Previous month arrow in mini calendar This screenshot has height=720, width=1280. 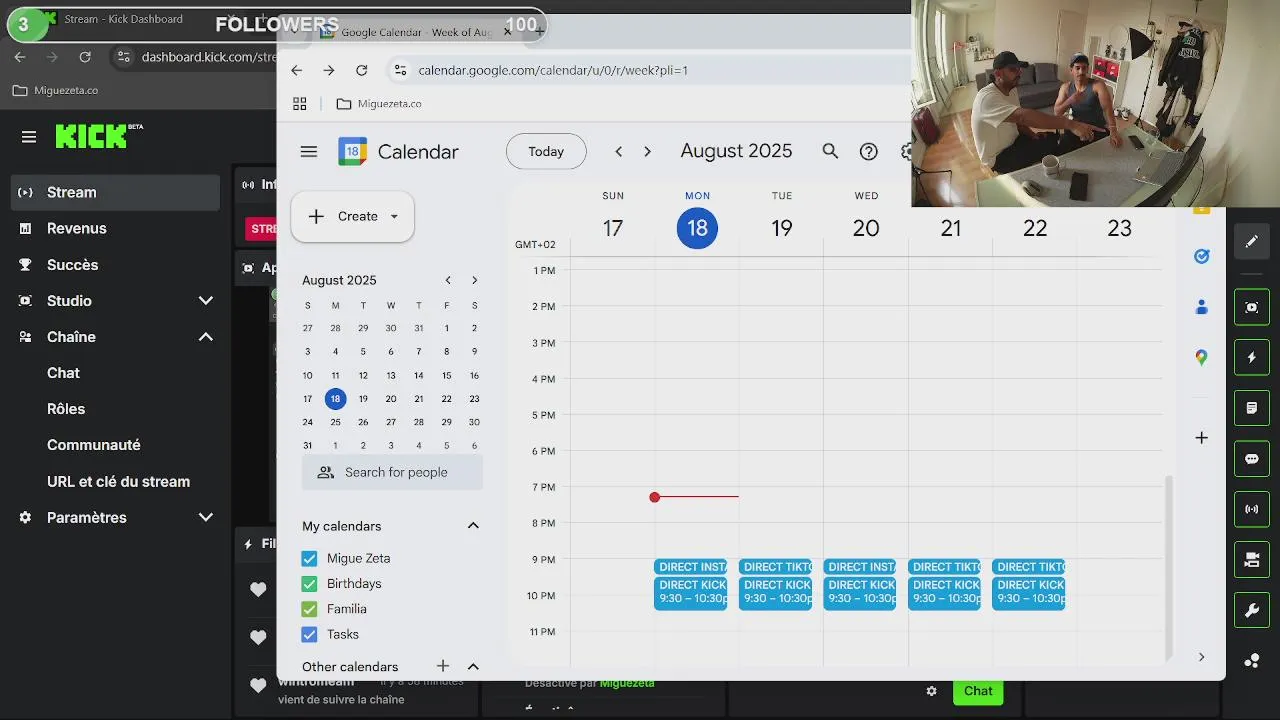click(448, 280)
